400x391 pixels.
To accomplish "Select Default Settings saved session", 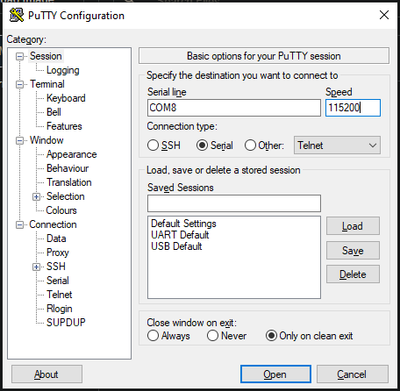I will tap(184, 223).
